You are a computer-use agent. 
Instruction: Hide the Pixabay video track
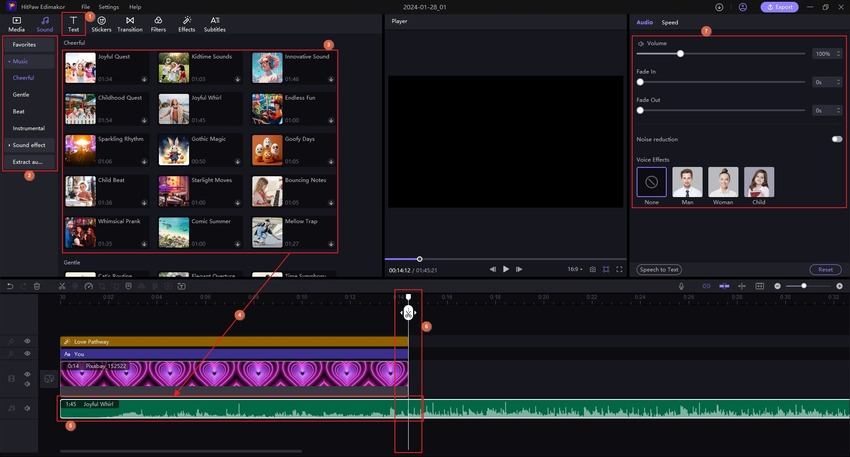pyautogui.click(x=27, y=374)
